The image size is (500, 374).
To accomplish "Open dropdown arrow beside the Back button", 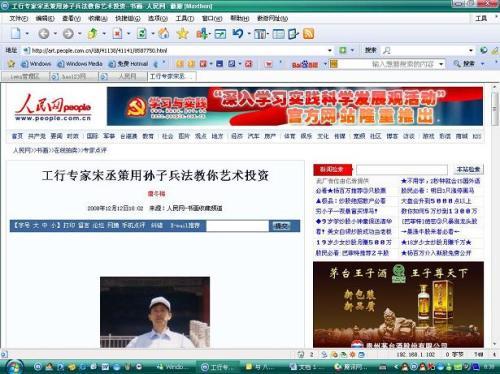I will point(55,34).
